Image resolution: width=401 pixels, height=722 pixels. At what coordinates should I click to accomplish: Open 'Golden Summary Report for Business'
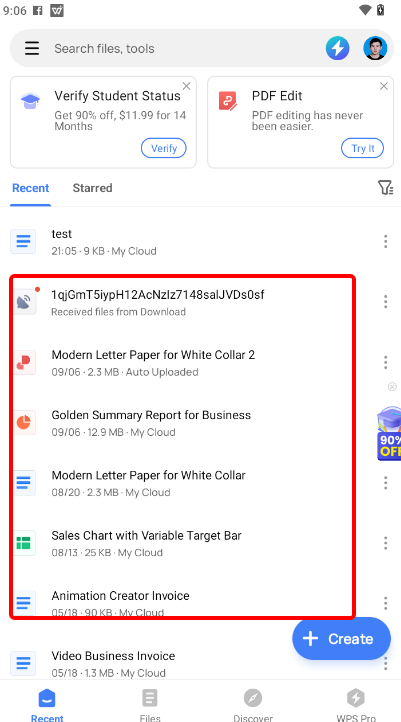click(151, 415)
